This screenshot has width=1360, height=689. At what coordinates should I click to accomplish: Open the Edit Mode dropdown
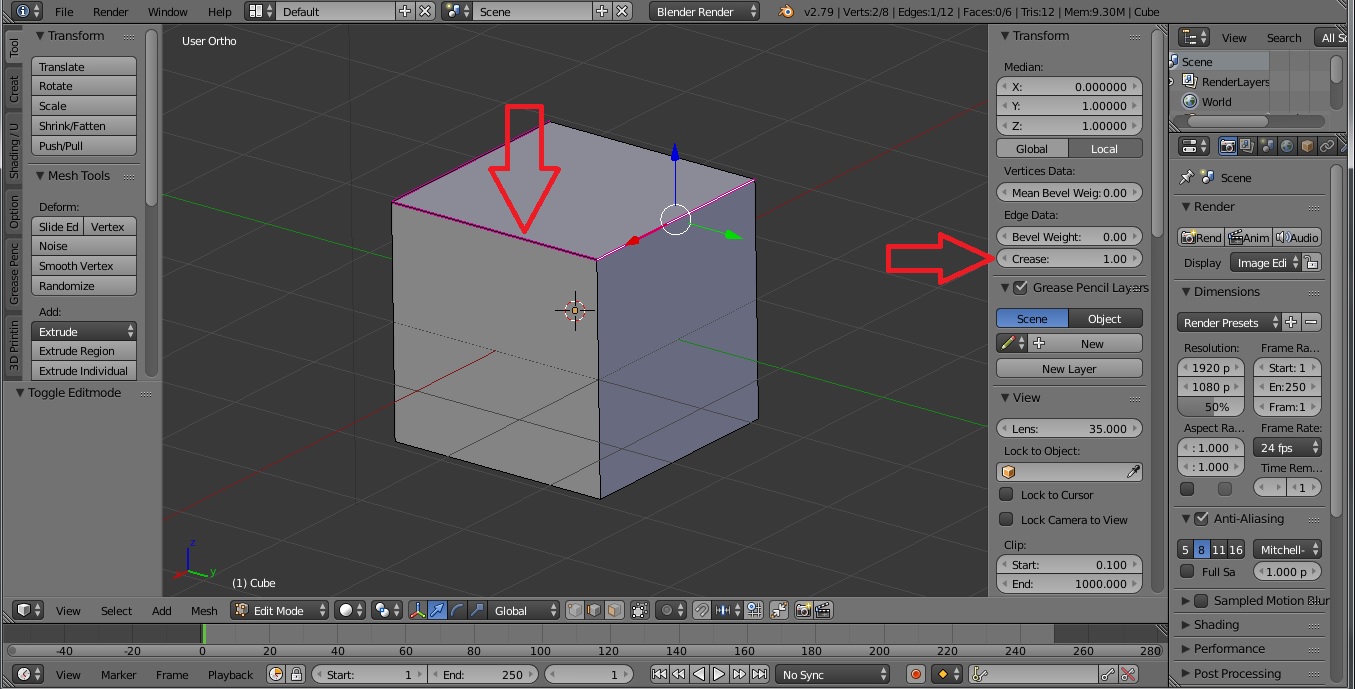[280, 610]
